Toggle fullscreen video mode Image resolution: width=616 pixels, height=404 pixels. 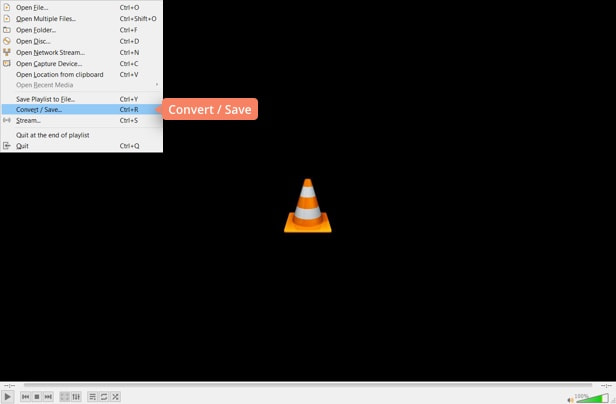tap(65, 397)
